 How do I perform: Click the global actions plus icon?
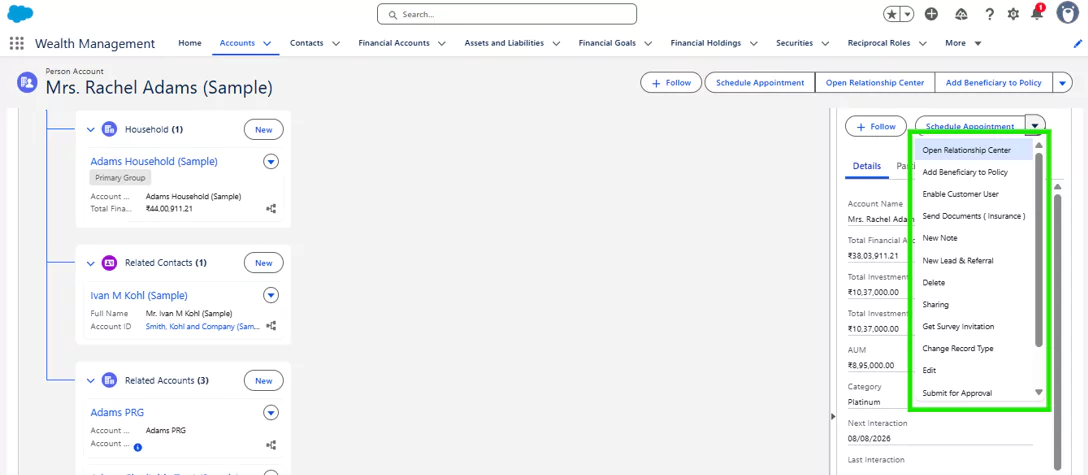click(931, 14)
